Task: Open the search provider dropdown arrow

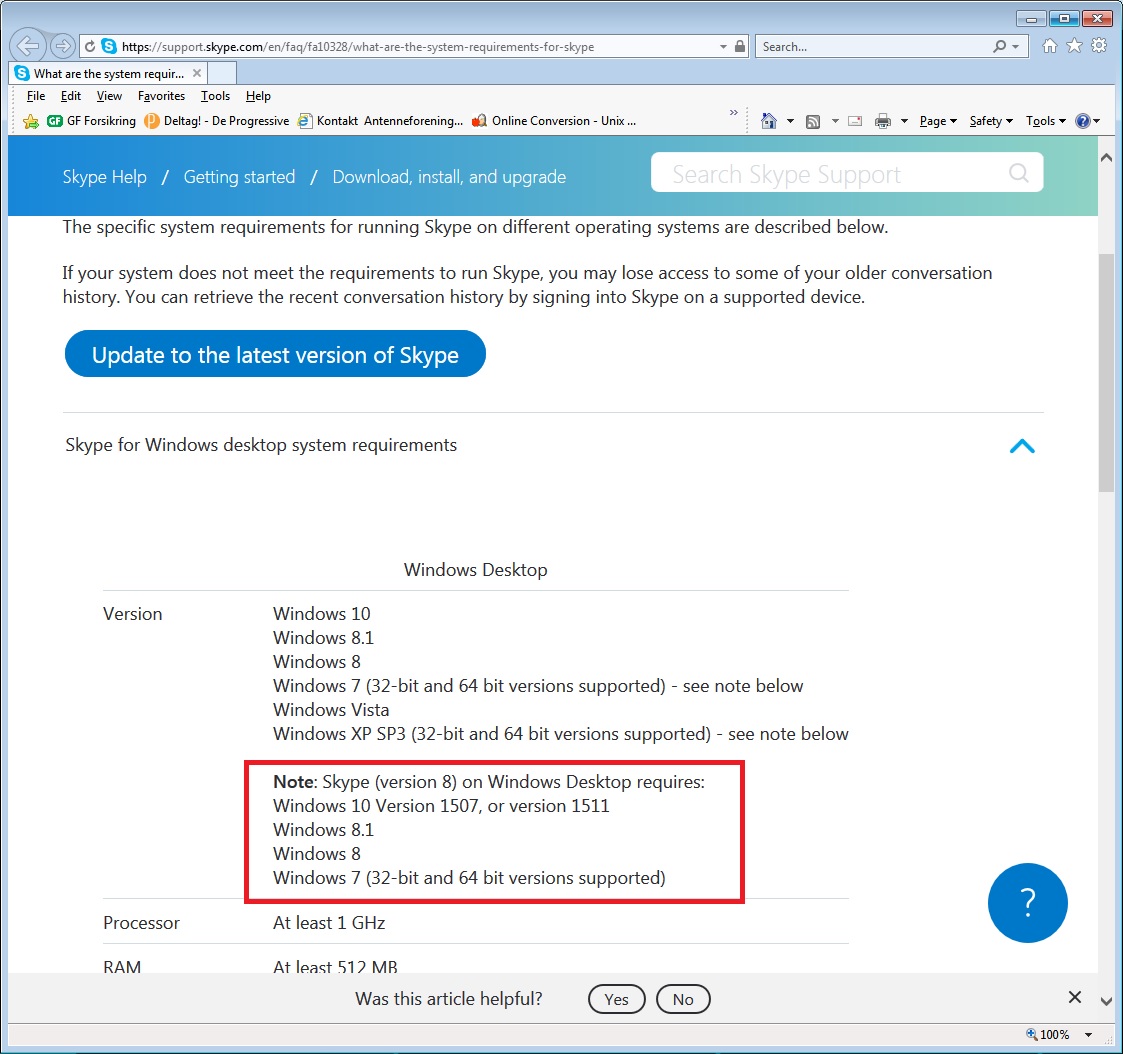Action: [x=1016, y=47]
